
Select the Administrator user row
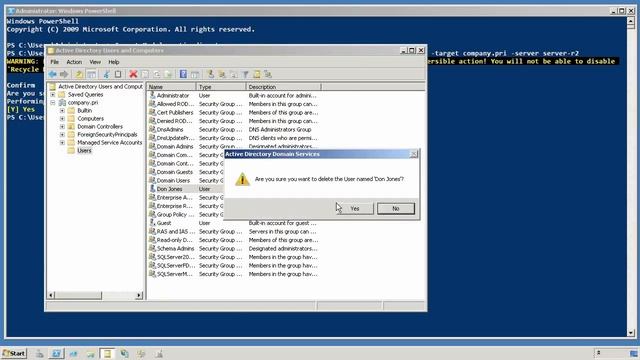pyautogui.click(x=233, y=96)
